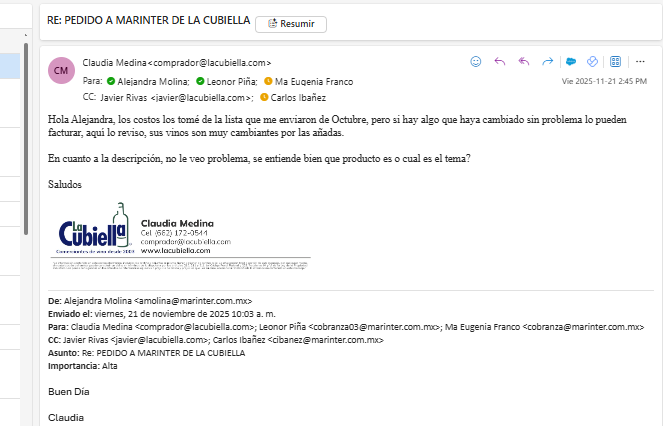The width and height of the screenshot is (663, 426).
Task: Click the Reply arrow icon
Action: [x=500, y=62]
